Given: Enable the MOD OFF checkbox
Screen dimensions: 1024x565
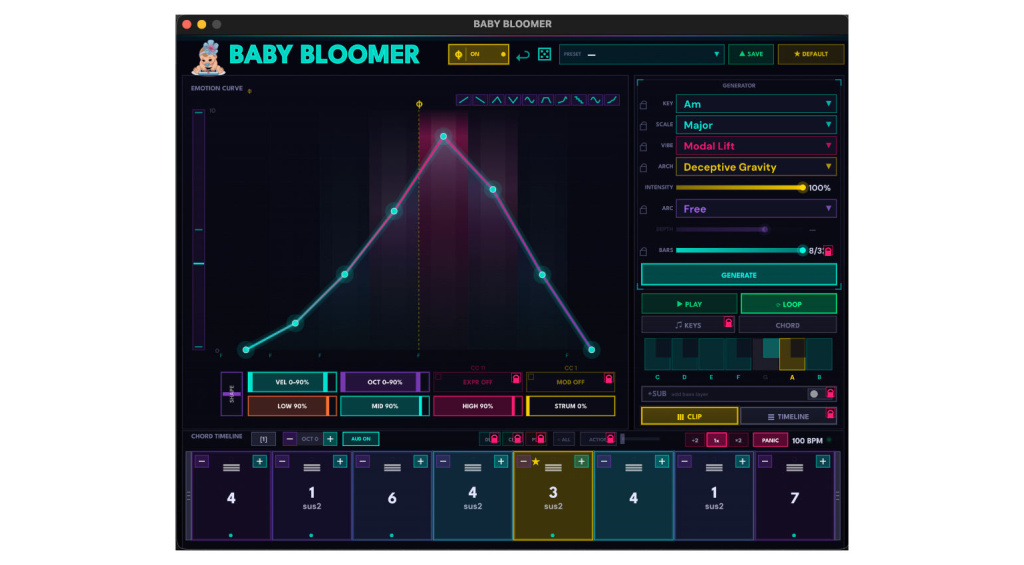Looking at the screenshot, I should (531, 377).
